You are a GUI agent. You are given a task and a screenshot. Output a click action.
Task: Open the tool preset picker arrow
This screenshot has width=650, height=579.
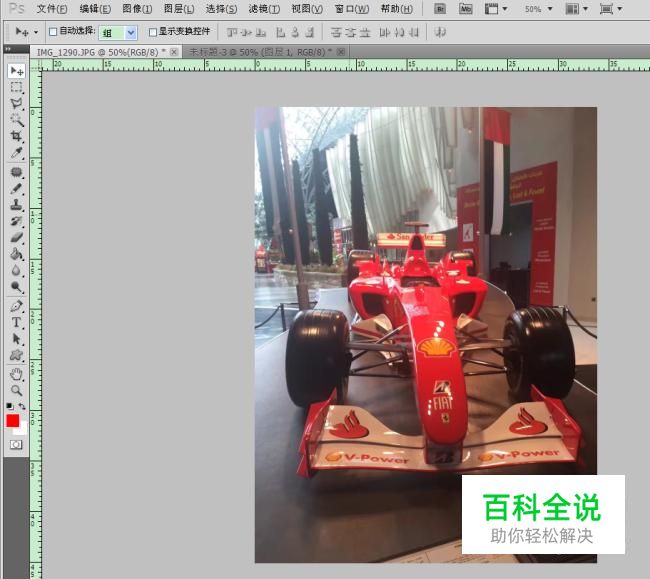pyautogui.click(x=36, y=32)
